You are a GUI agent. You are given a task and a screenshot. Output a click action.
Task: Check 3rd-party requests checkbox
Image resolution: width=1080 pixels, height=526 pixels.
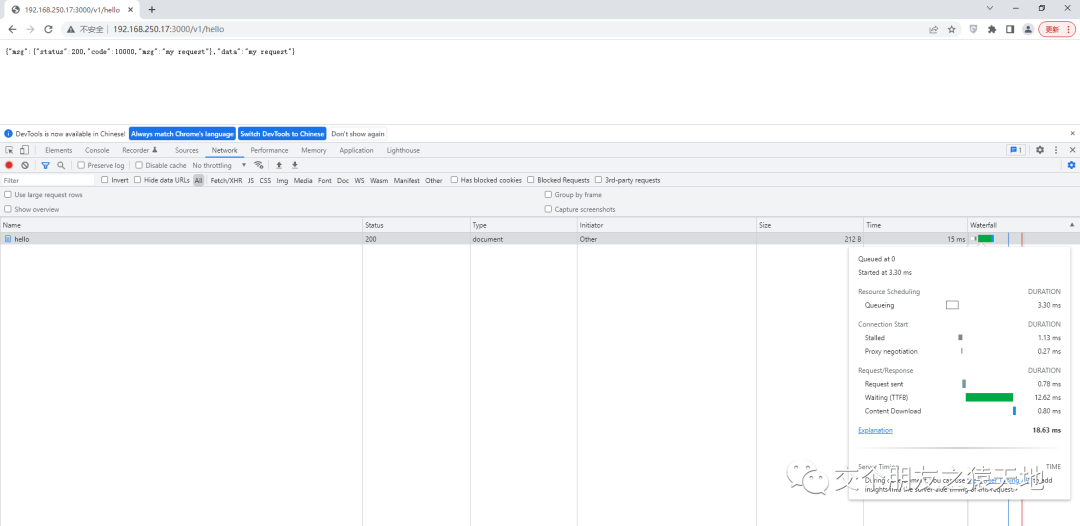click(599, 180)
